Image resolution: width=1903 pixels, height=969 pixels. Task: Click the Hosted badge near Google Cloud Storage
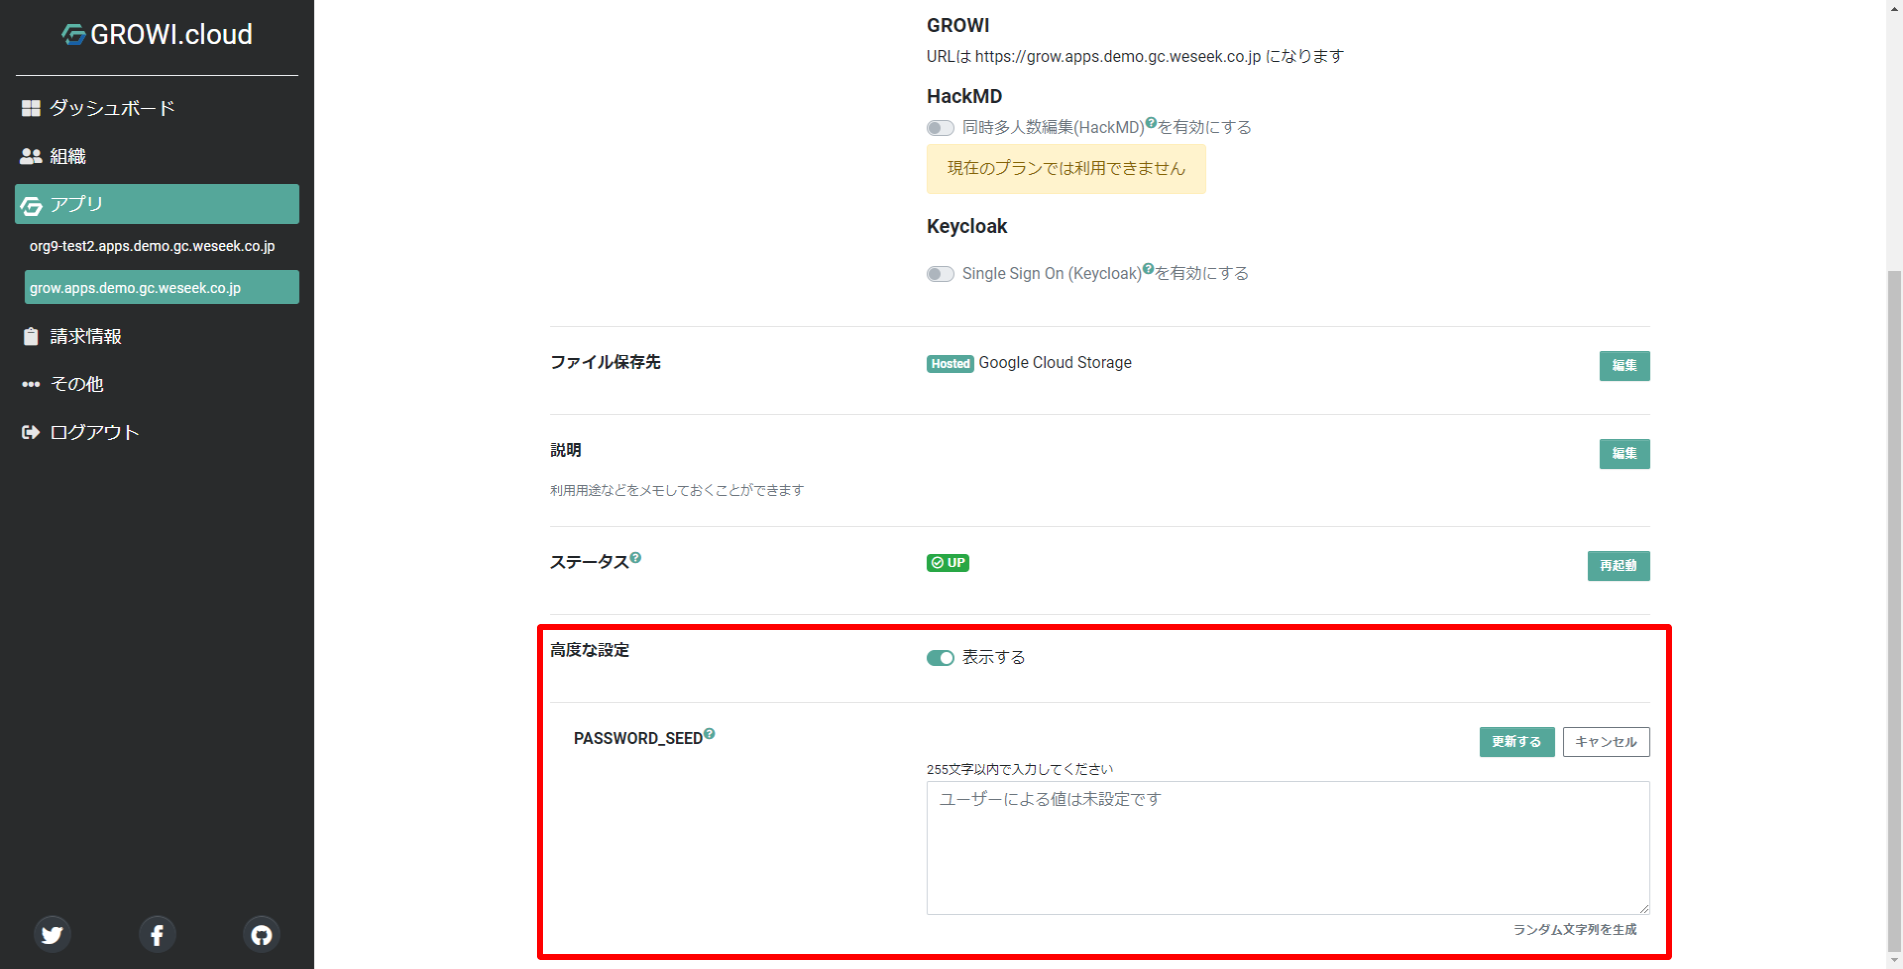tap(950, 364)
